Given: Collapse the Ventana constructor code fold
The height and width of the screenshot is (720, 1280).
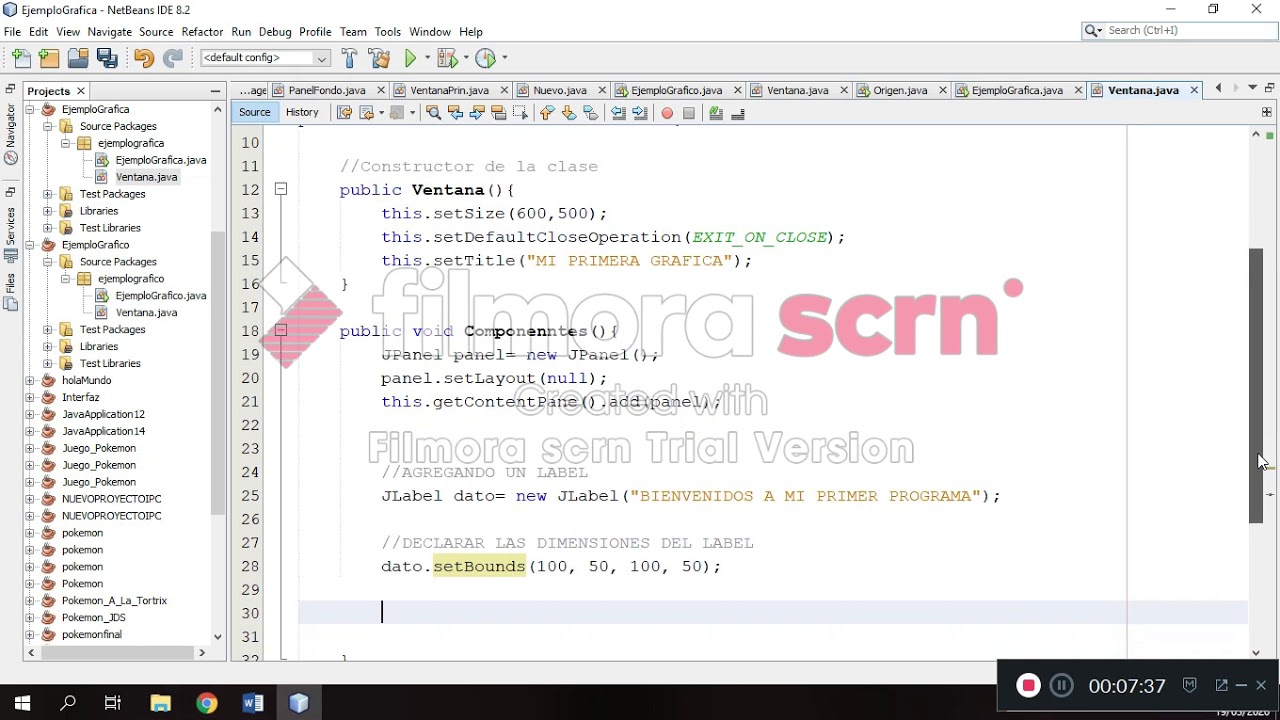Looking at the screenshot, I should pos(281,189).
